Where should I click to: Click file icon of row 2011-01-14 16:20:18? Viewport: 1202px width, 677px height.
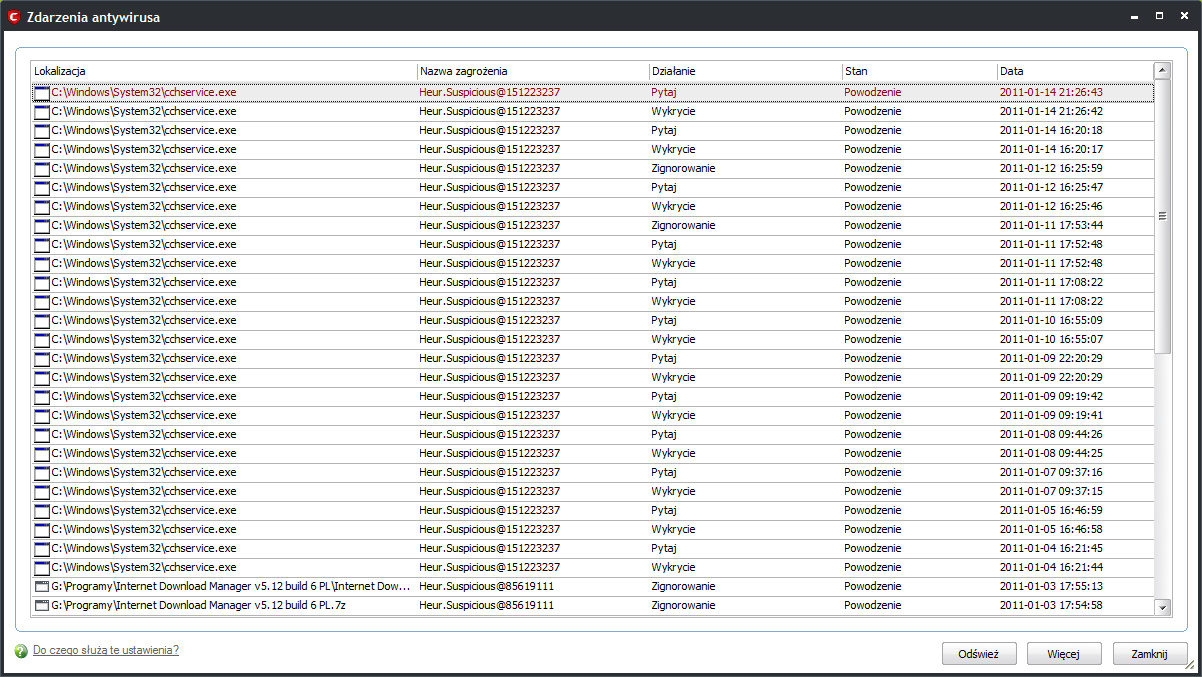42,130
